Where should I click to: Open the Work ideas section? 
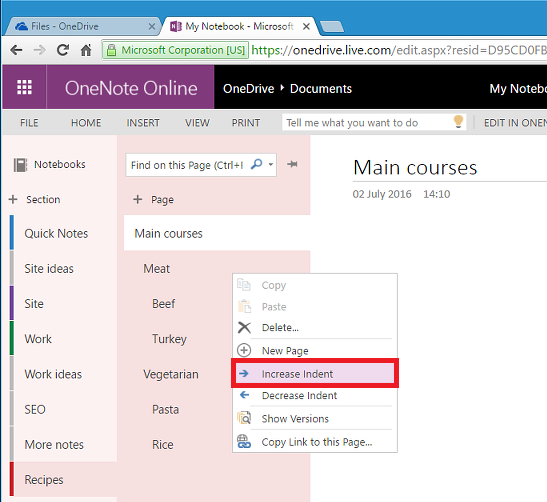[x=63, y=374]
